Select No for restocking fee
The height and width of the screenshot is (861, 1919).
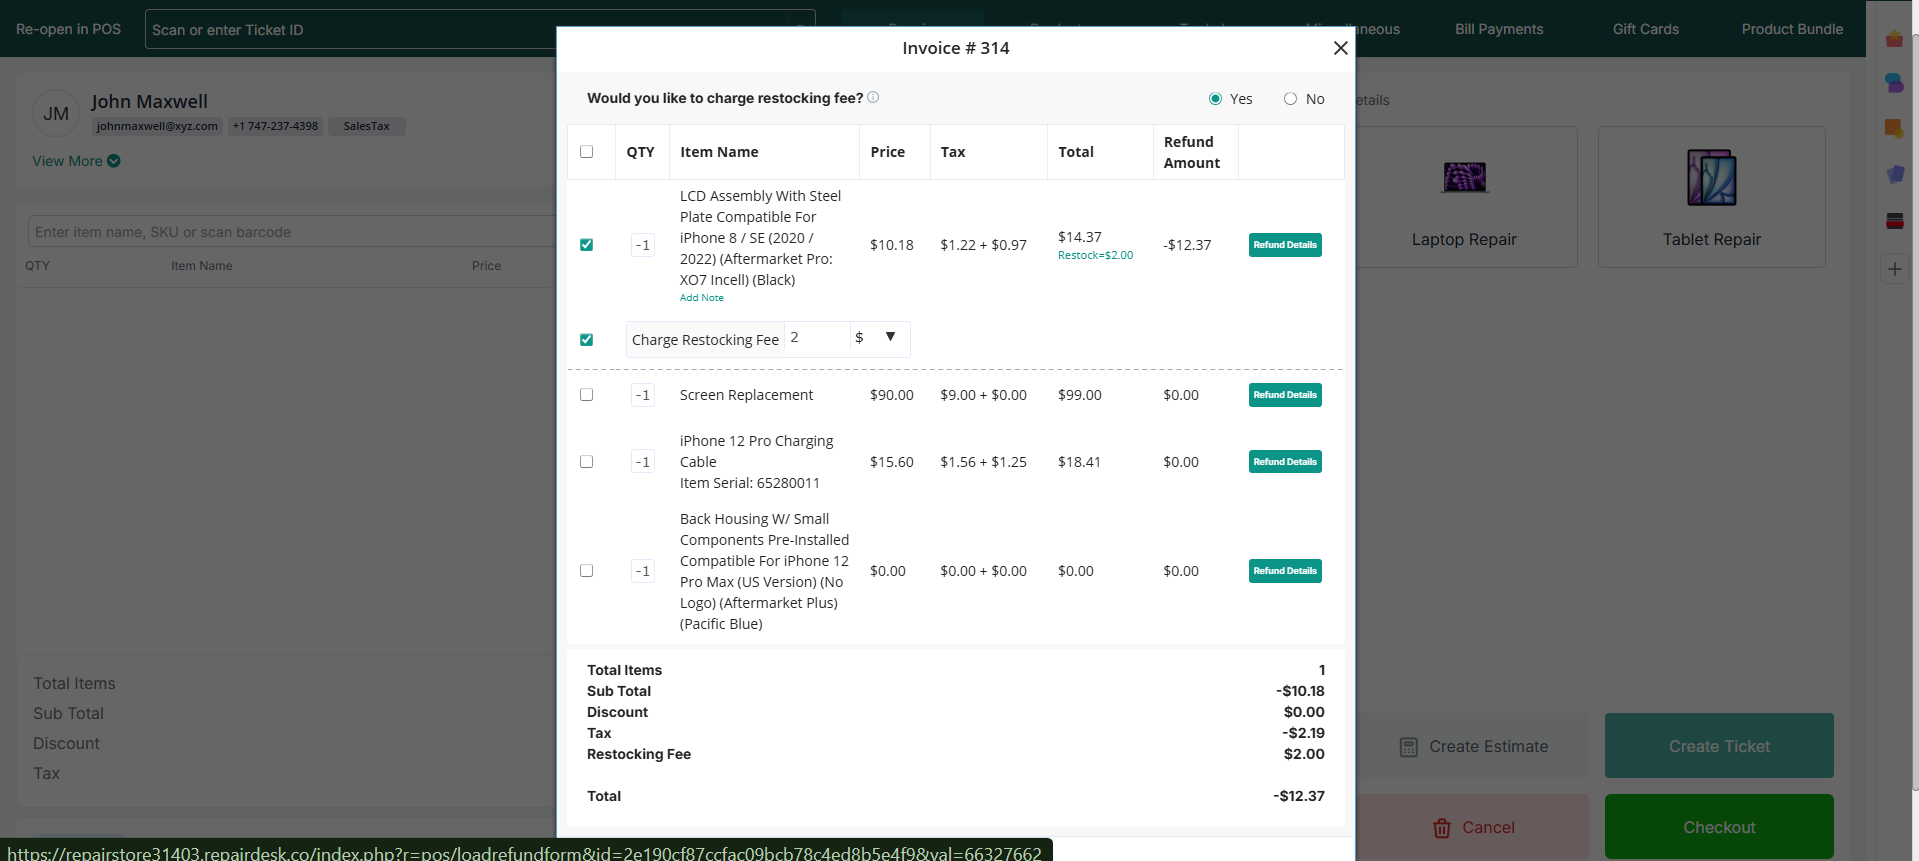click(1290, 99)
